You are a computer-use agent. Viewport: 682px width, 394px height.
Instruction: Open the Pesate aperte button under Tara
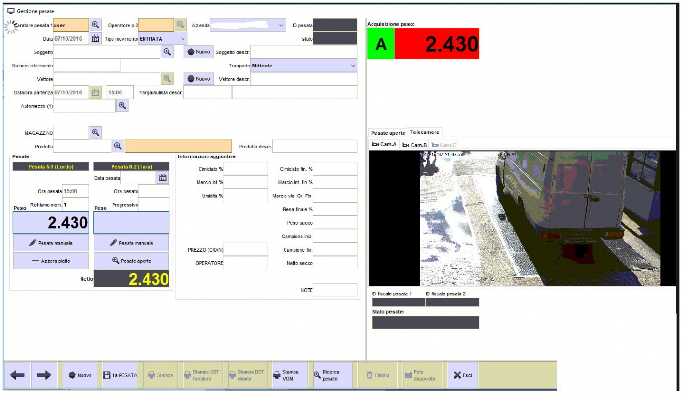click(x=131, y=261)
